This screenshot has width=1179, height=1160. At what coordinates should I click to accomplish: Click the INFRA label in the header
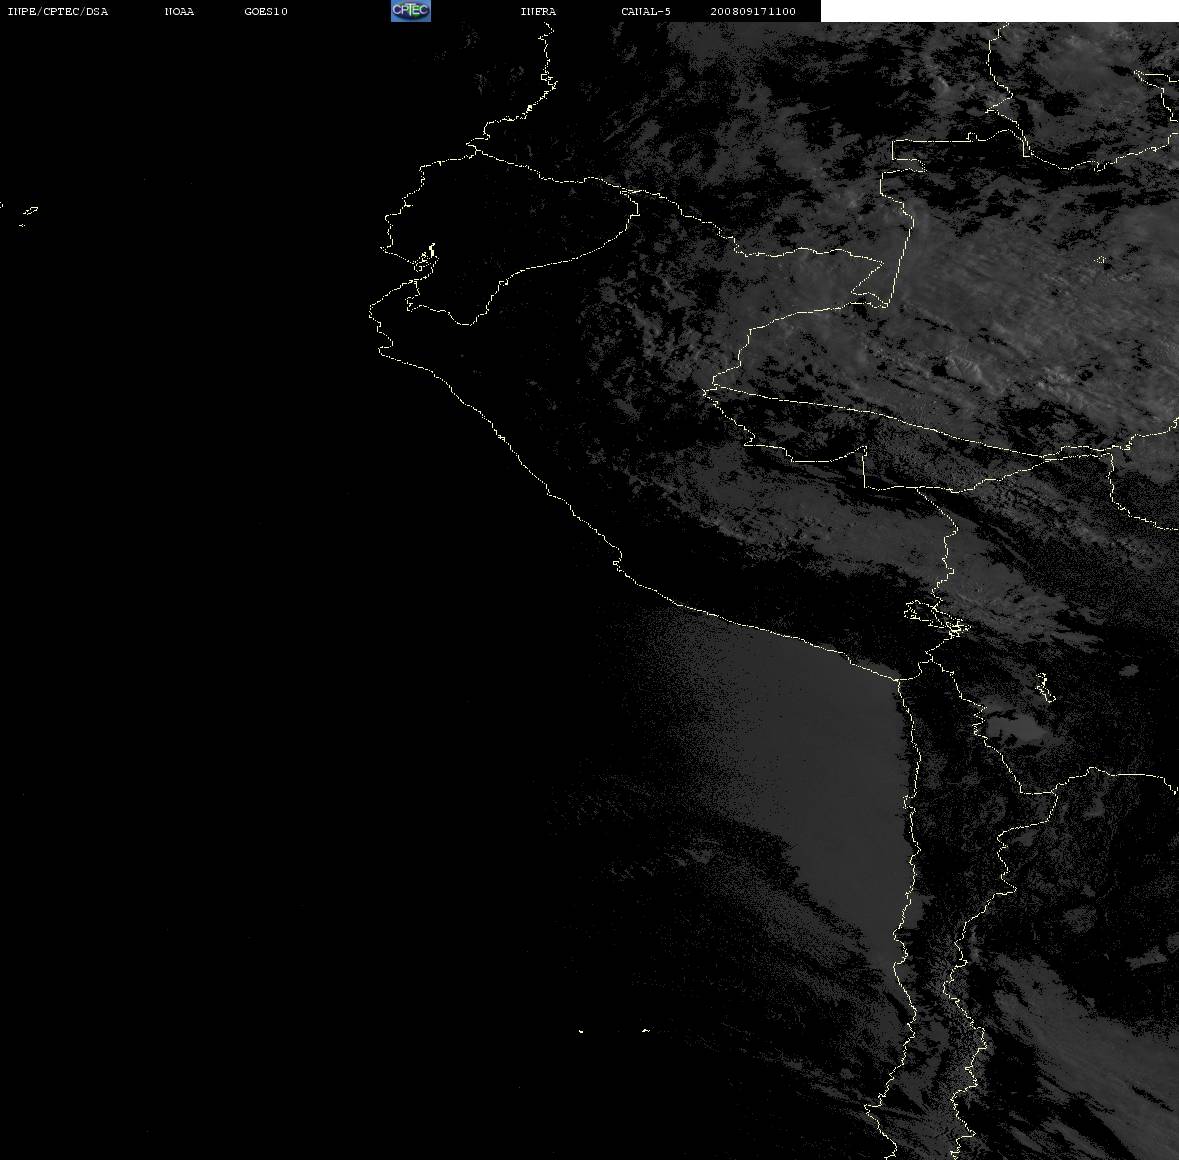pyautogui.click(x=538, y=11)
